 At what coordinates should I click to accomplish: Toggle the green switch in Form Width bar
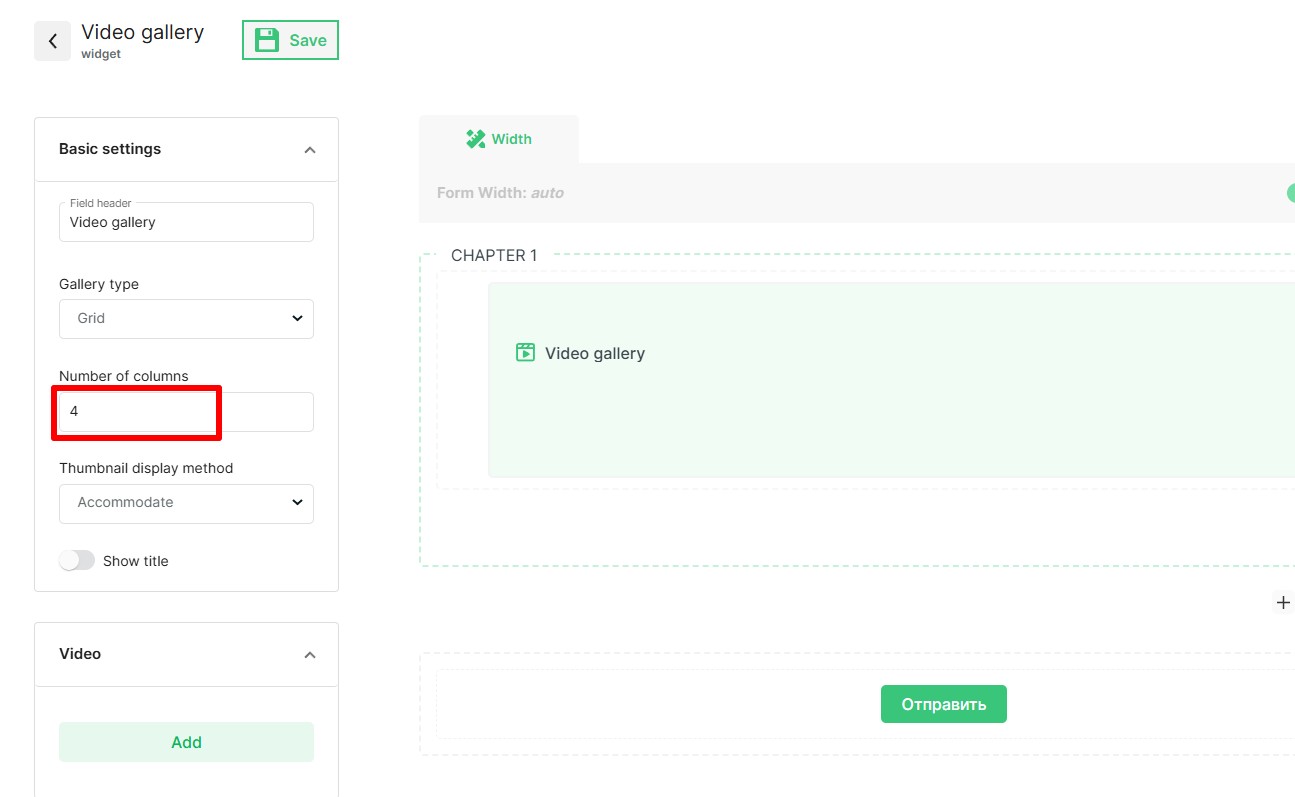click(1290, 193)
